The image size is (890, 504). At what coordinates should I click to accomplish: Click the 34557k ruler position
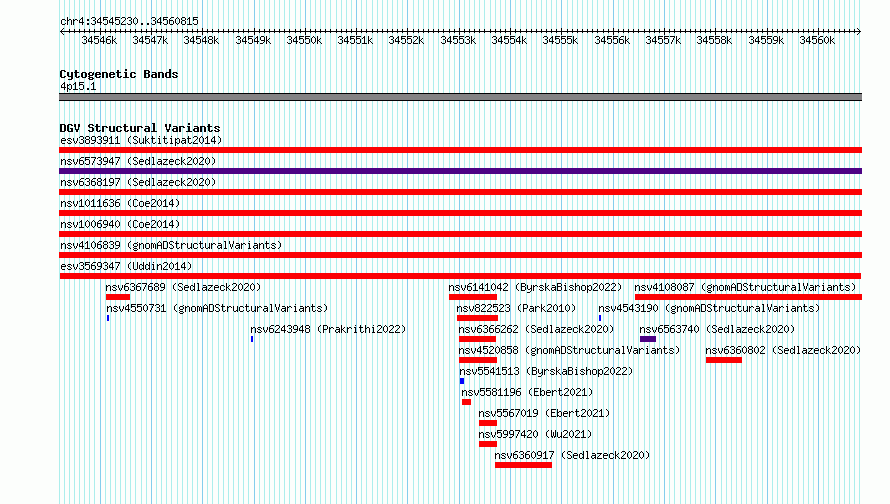663,40
